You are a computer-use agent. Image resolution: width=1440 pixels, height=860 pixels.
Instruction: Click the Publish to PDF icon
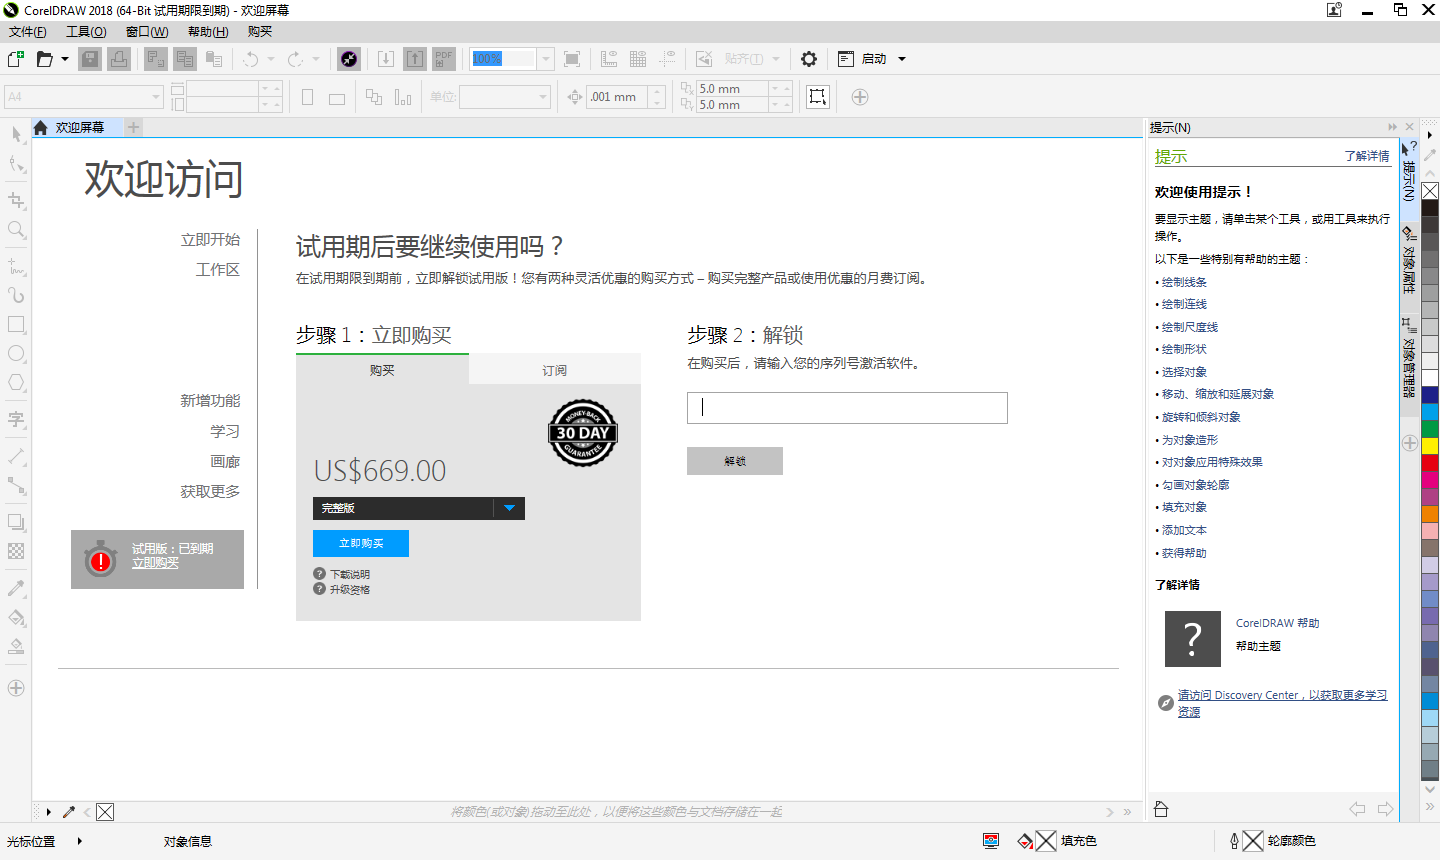(444, 59)
